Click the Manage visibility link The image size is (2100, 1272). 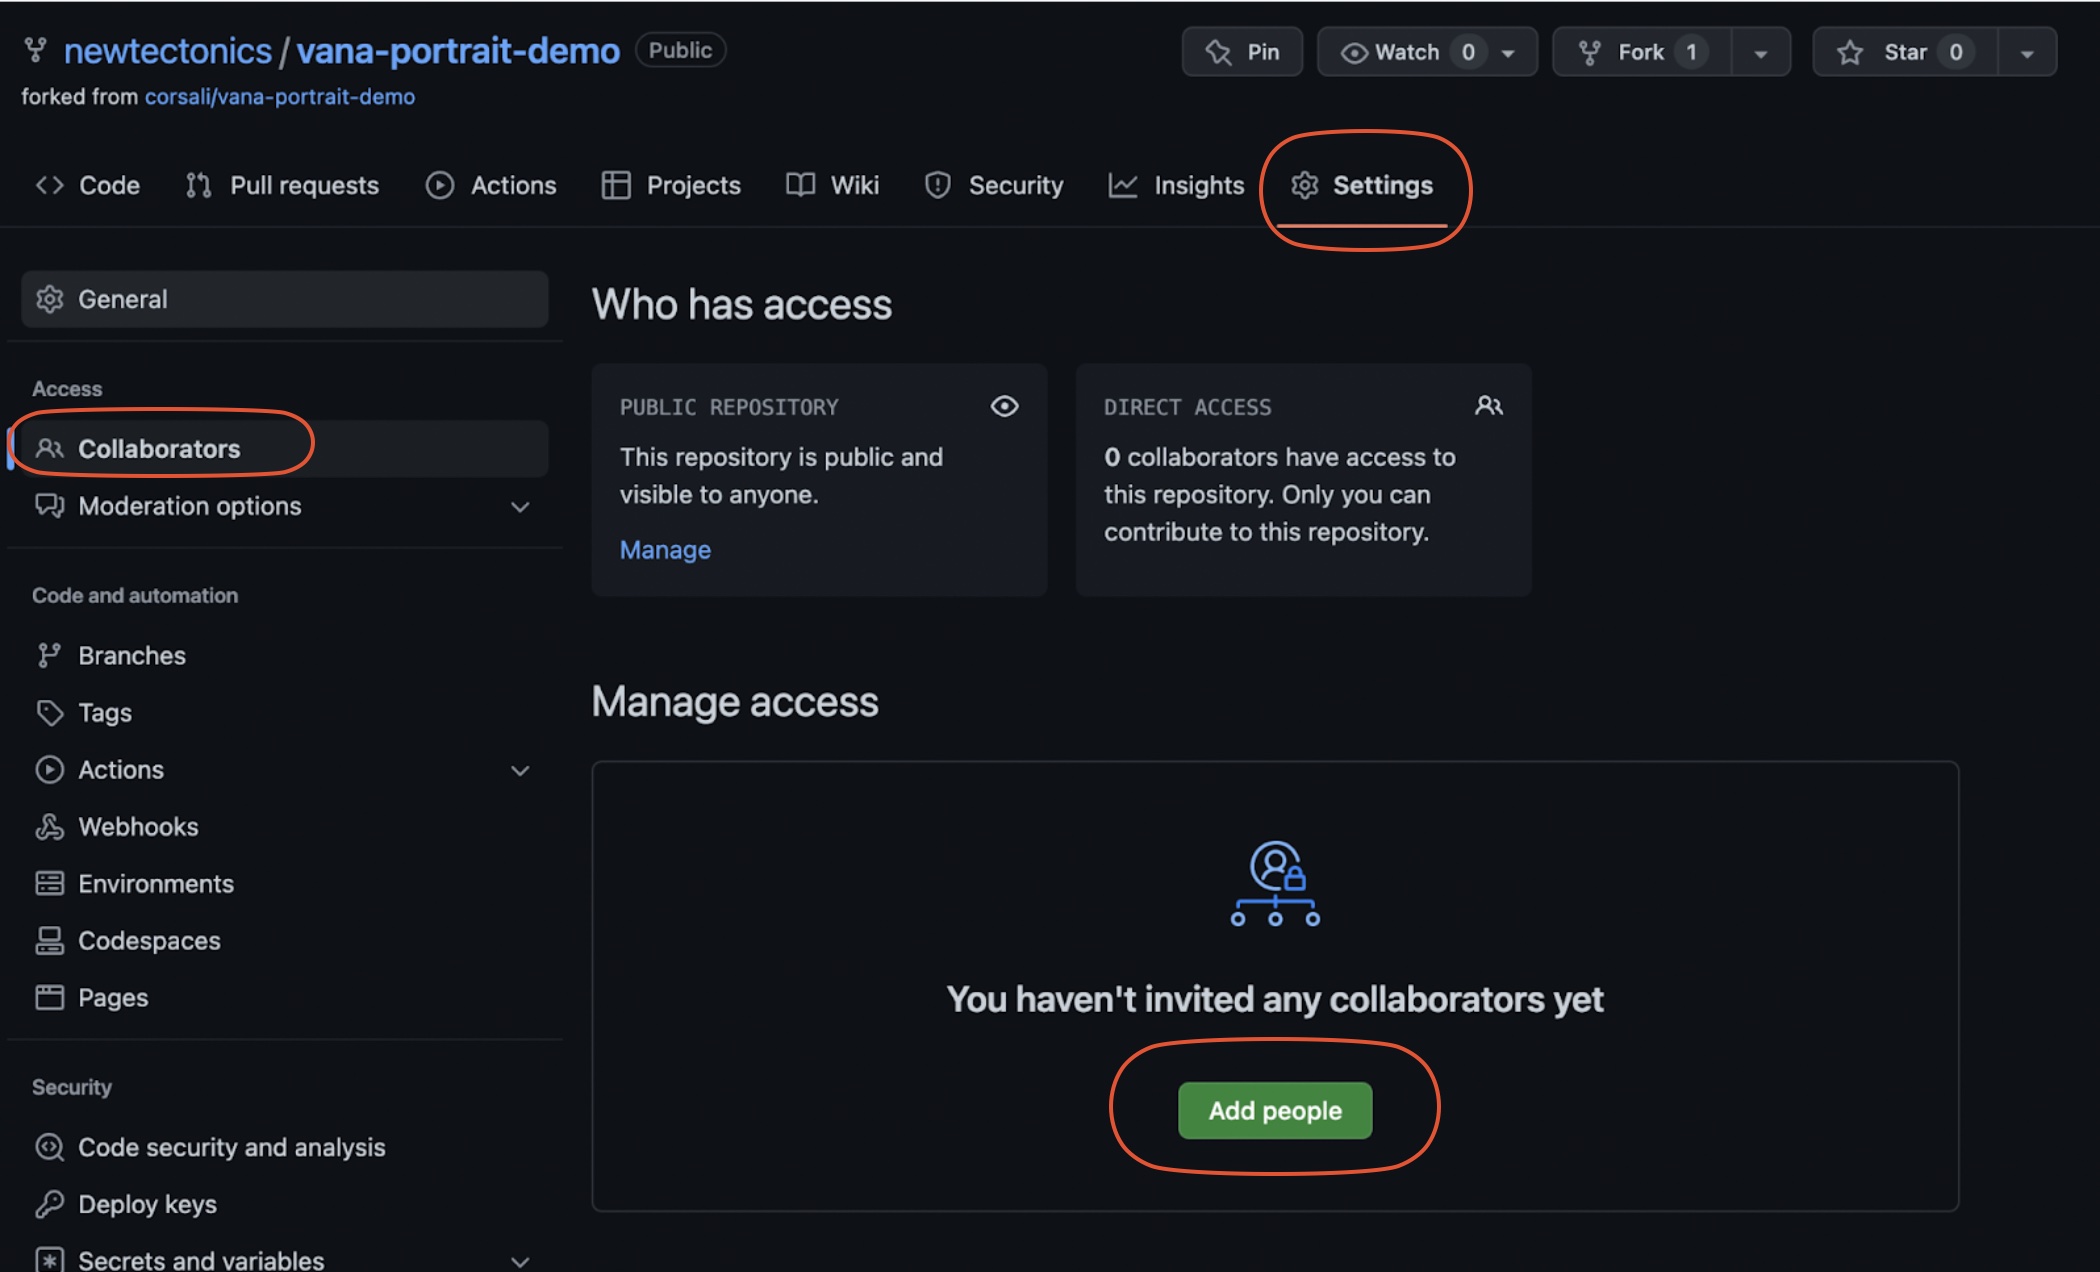pyautogui.click(x=665, y=550)
